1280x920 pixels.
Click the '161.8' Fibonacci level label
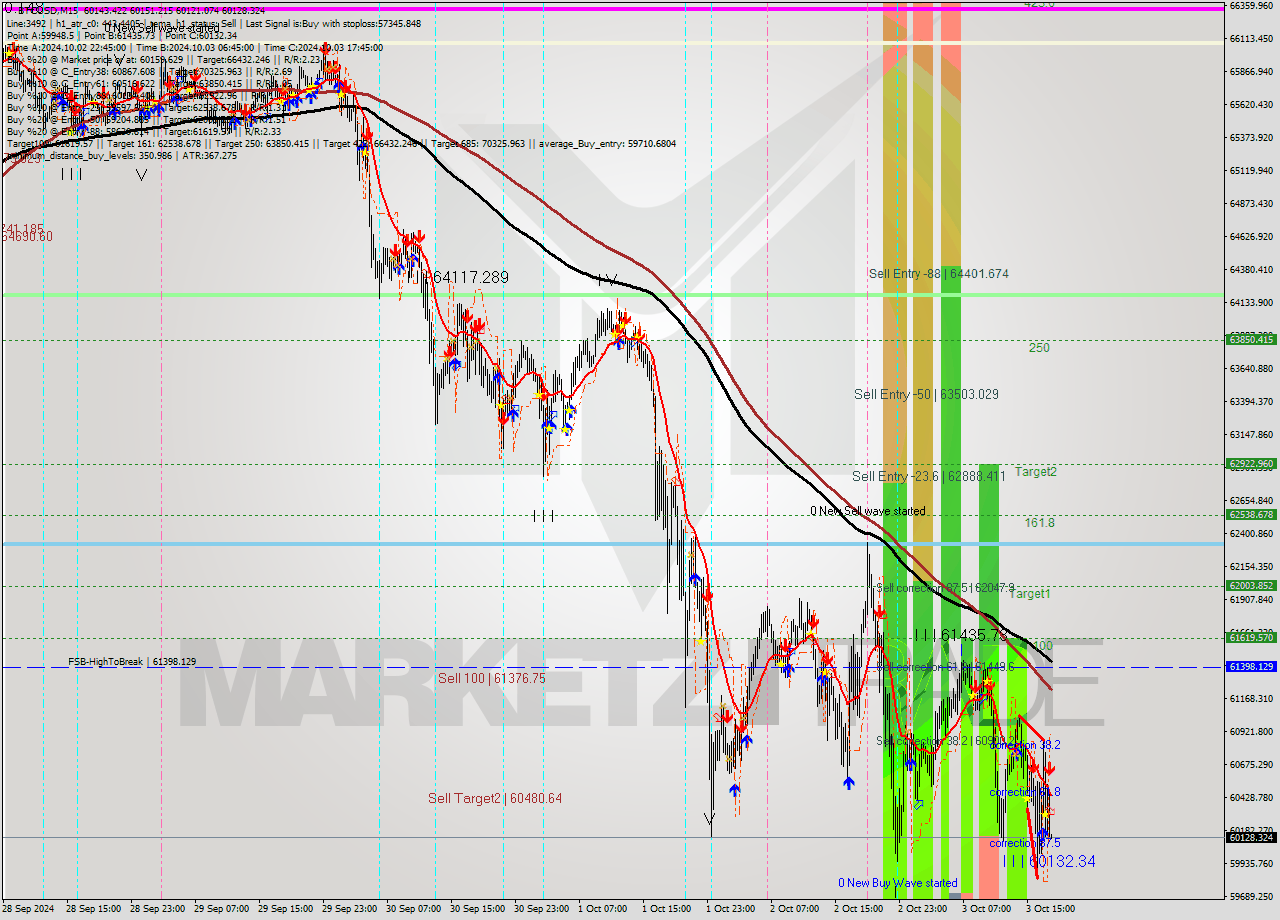point(1039,522)
